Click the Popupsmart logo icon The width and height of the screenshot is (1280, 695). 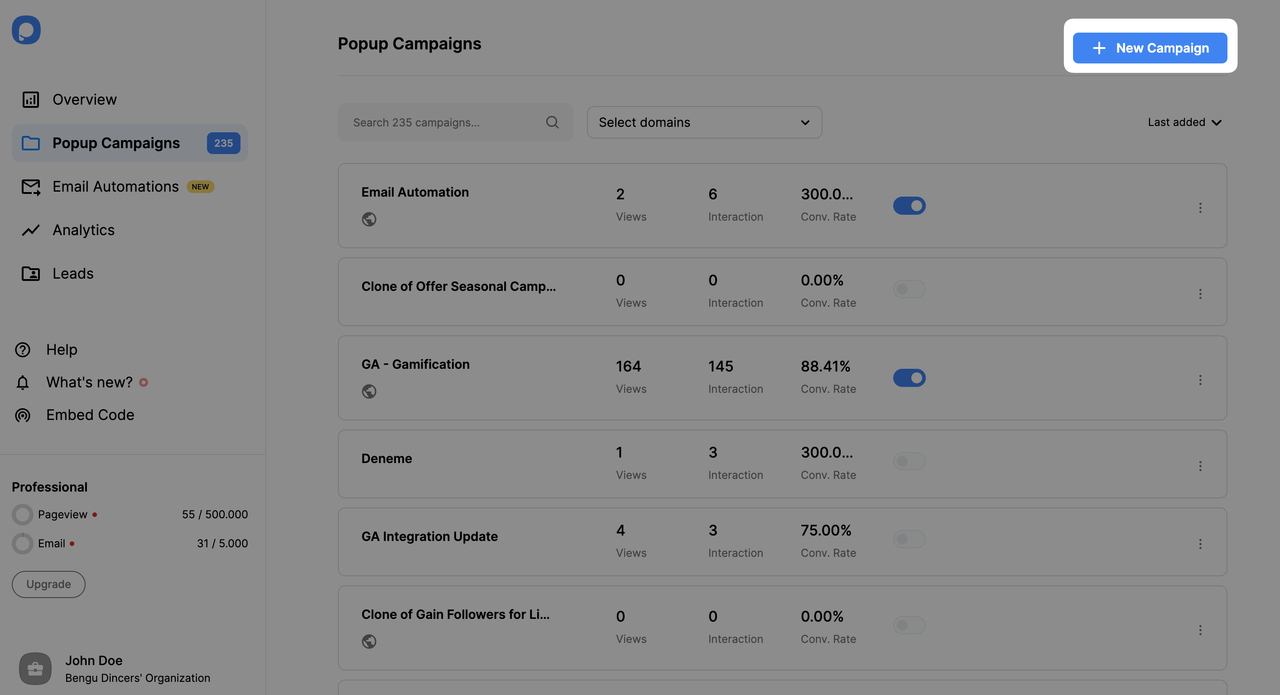pos(25,29)
